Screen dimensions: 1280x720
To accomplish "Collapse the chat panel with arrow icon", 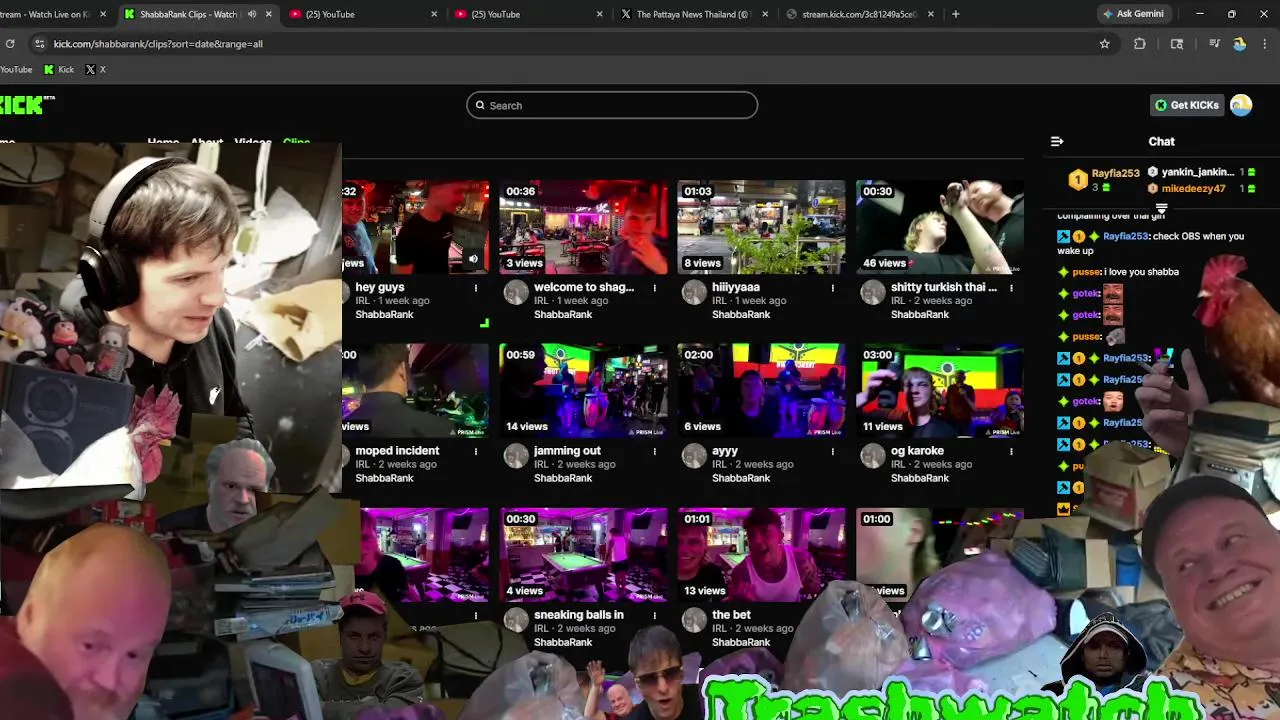I will pos(1057,141).
